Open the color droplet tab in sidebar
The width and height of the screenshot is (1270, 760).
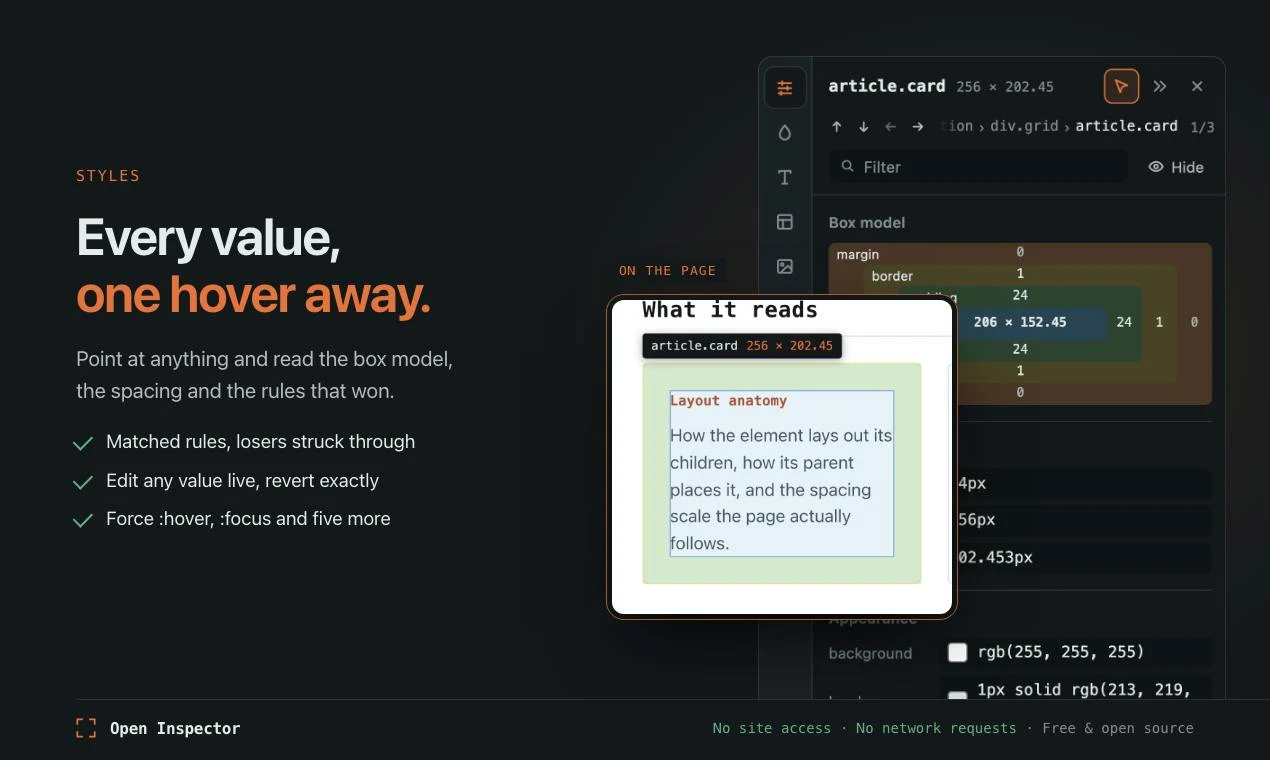point(785,132)
